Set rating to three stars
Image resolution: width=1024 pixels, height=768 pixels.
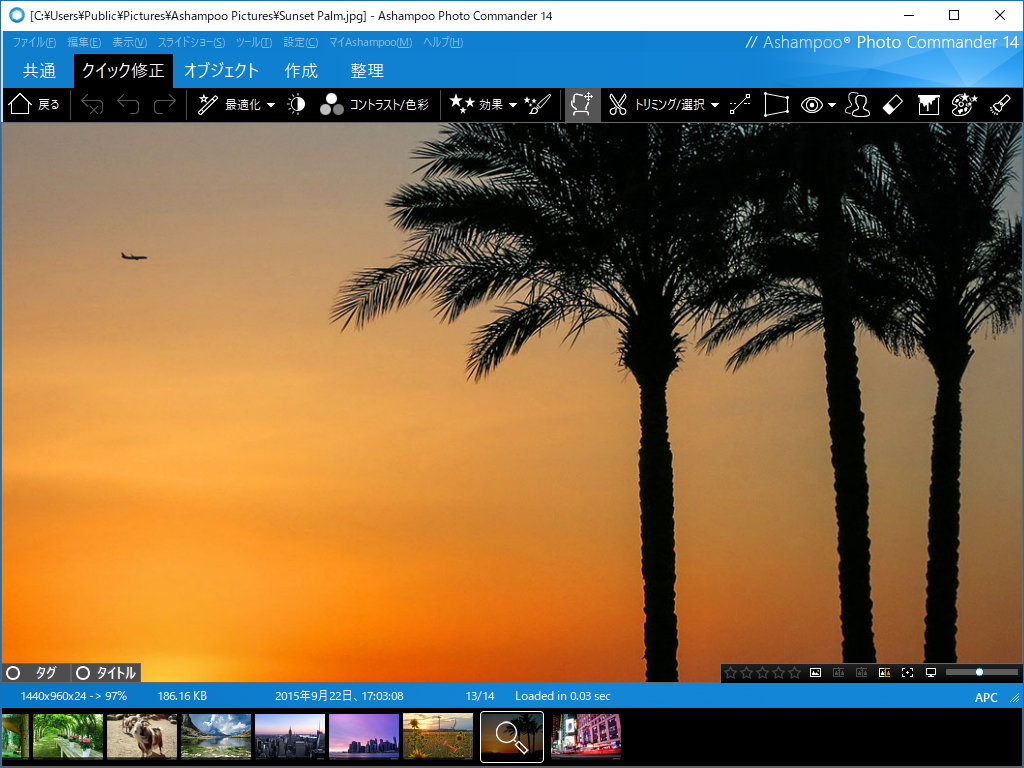click(762, 673)
